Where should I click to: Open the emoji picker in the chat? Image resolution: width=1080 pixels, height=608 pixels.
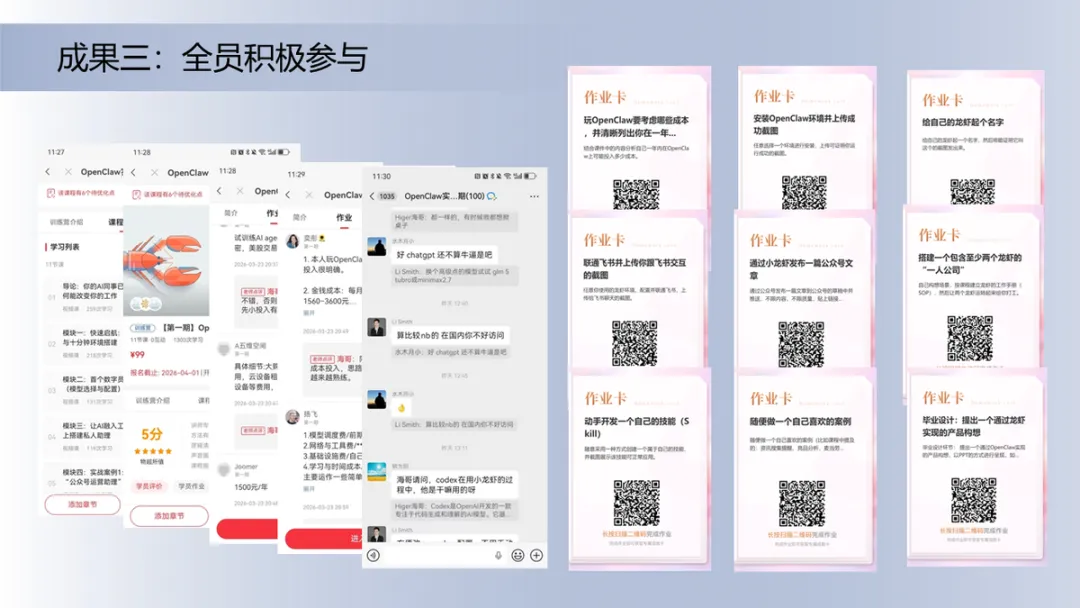(518, 555)
